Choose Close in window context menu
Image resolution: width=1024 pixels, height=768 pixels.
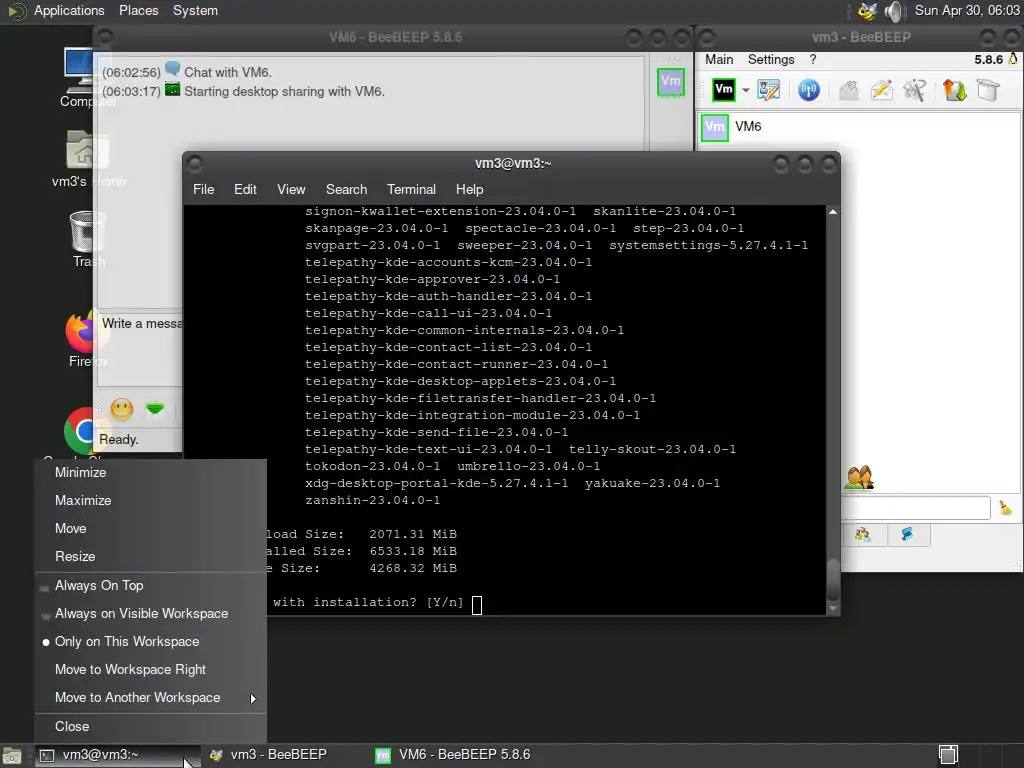click(x=150, y=727)
